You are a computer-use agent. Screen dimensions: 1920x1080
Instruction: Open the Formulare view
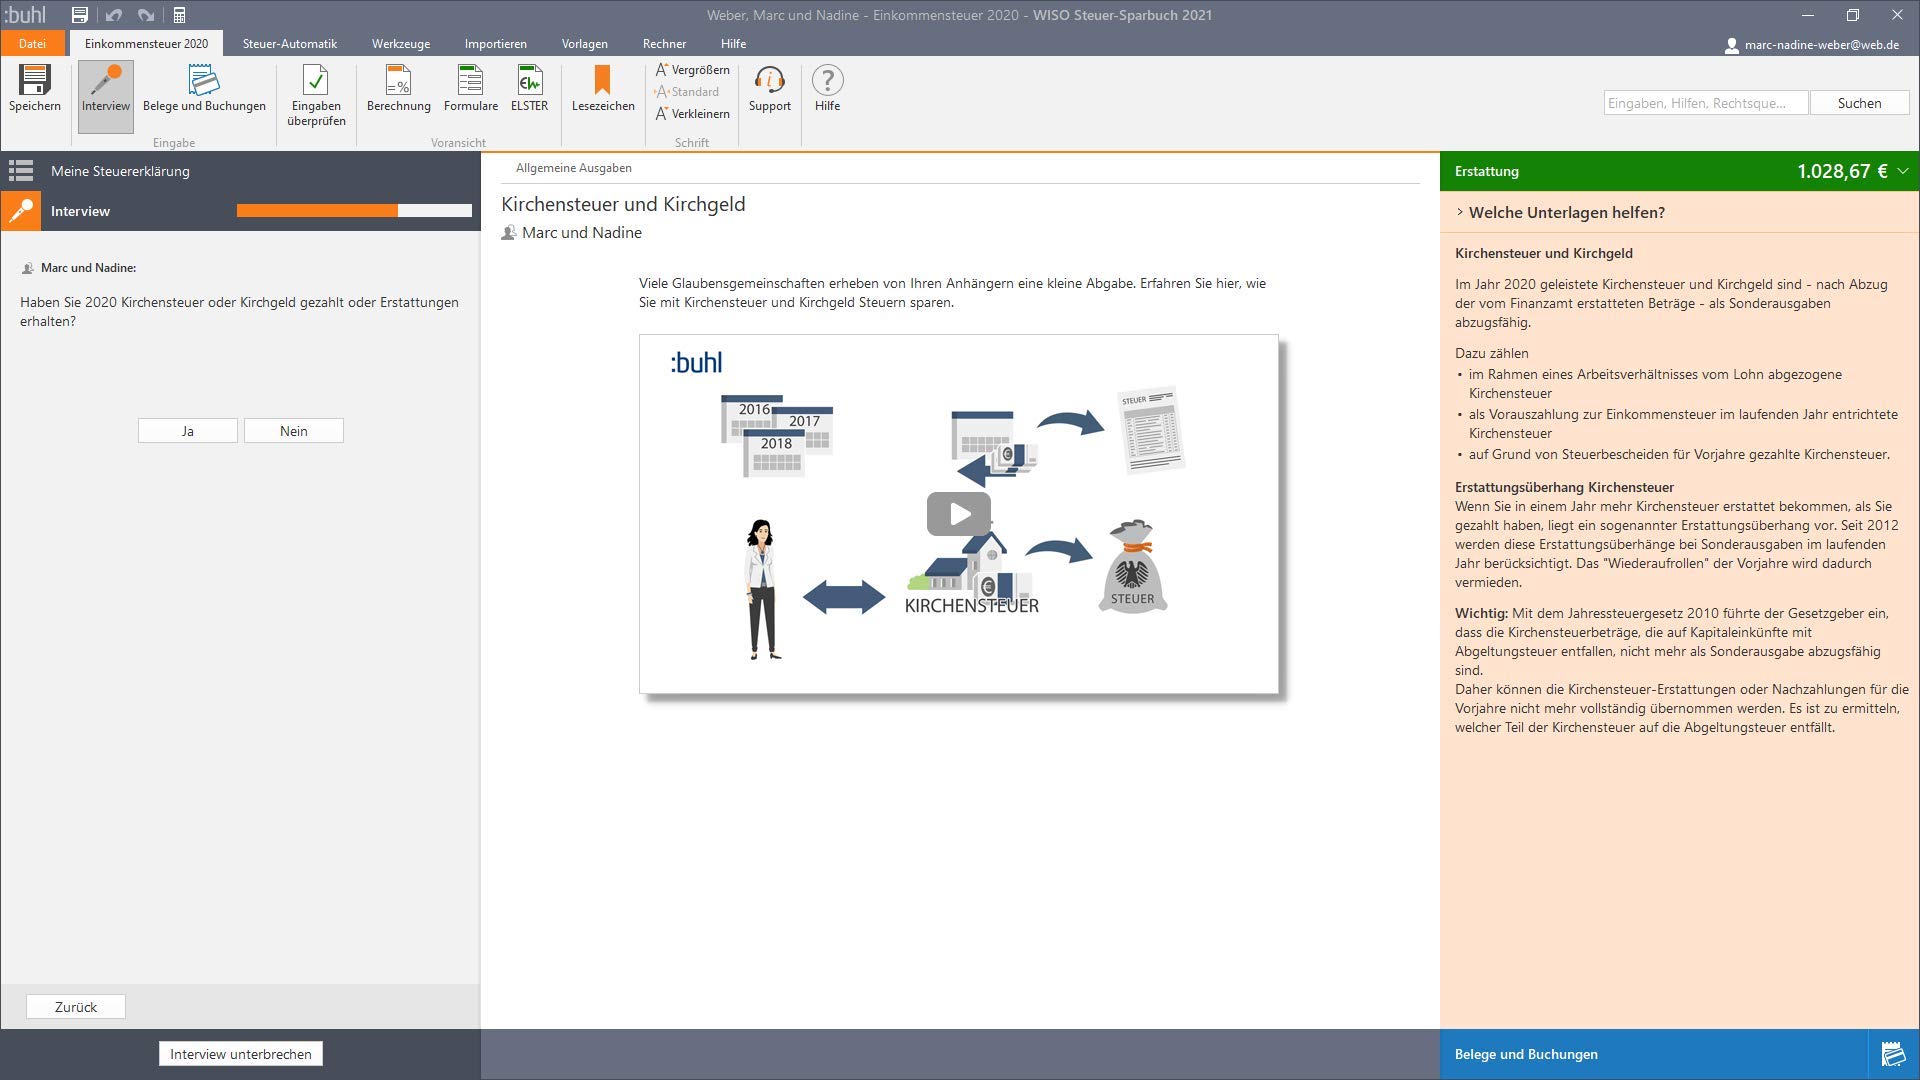470,89
